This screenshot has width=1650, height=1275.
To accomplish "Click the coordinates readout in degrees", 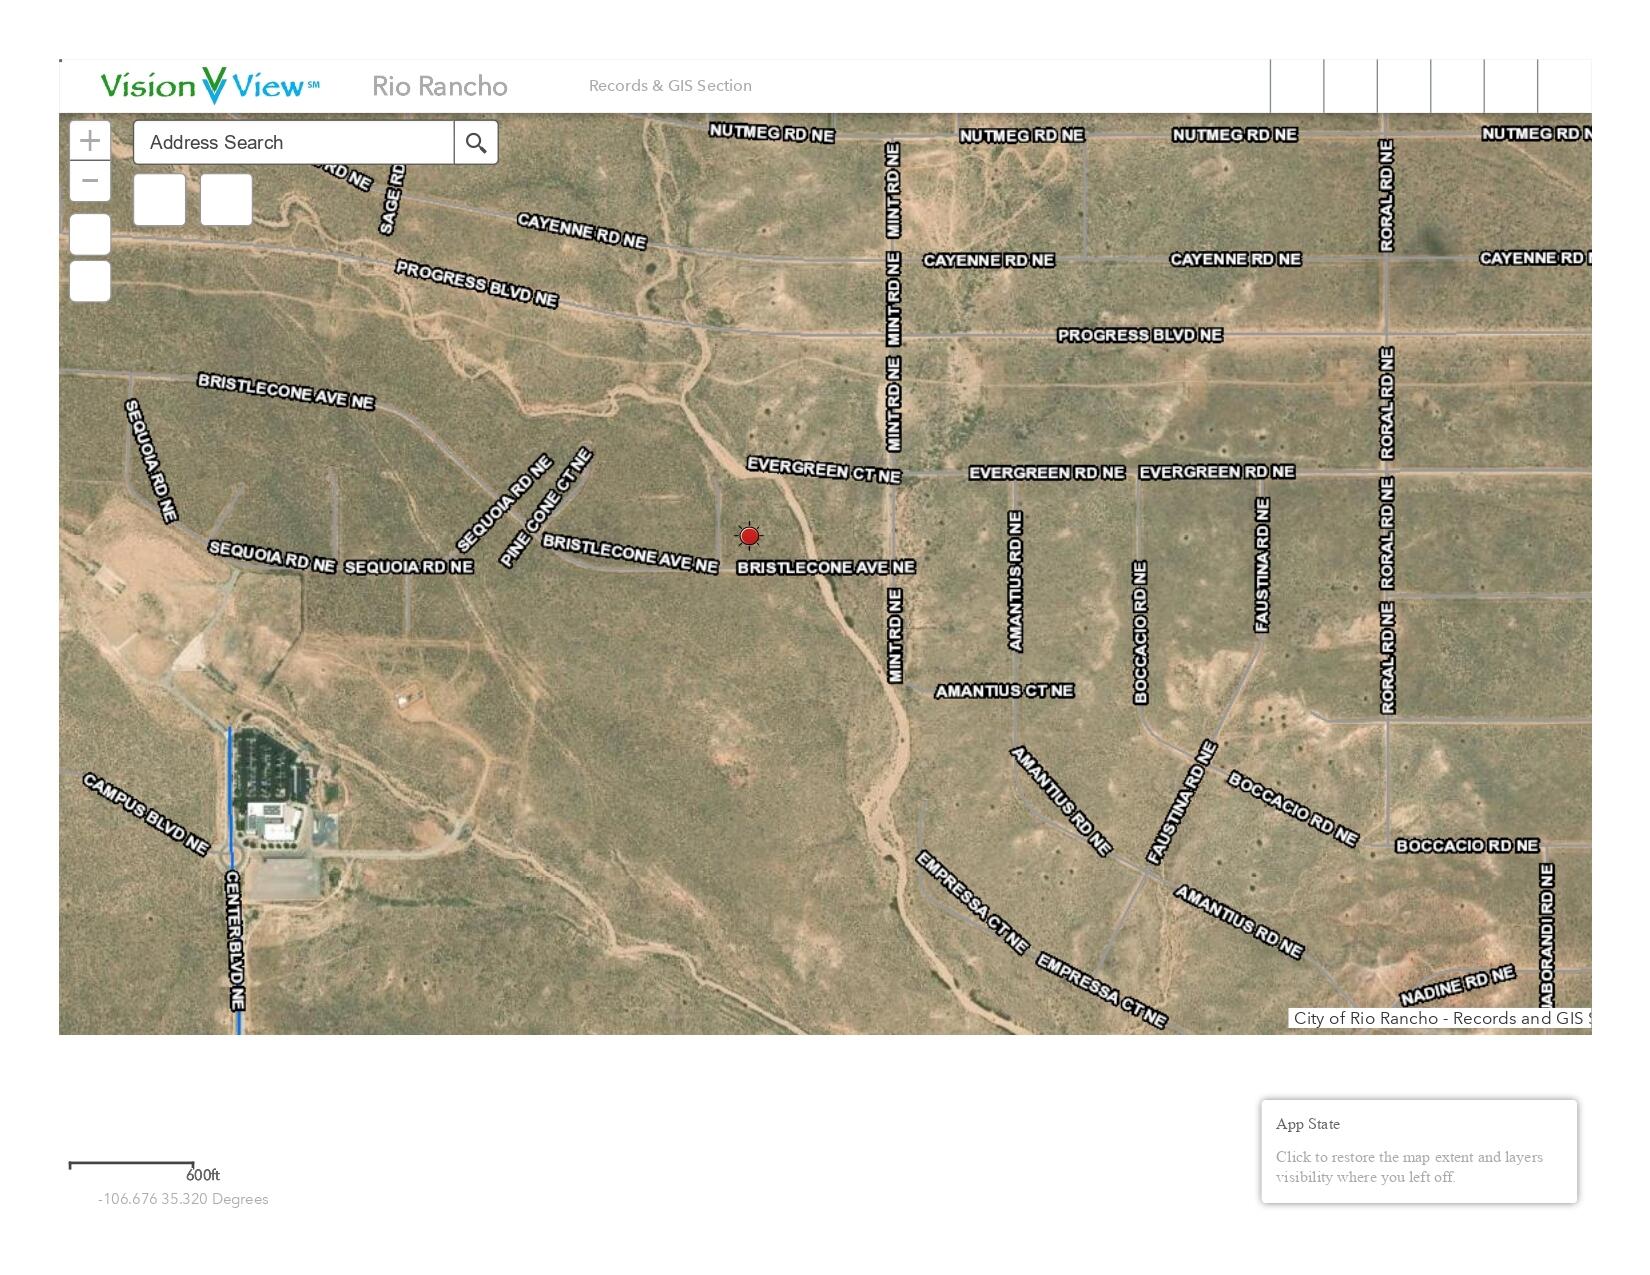I will click(x=183, y=1199).
